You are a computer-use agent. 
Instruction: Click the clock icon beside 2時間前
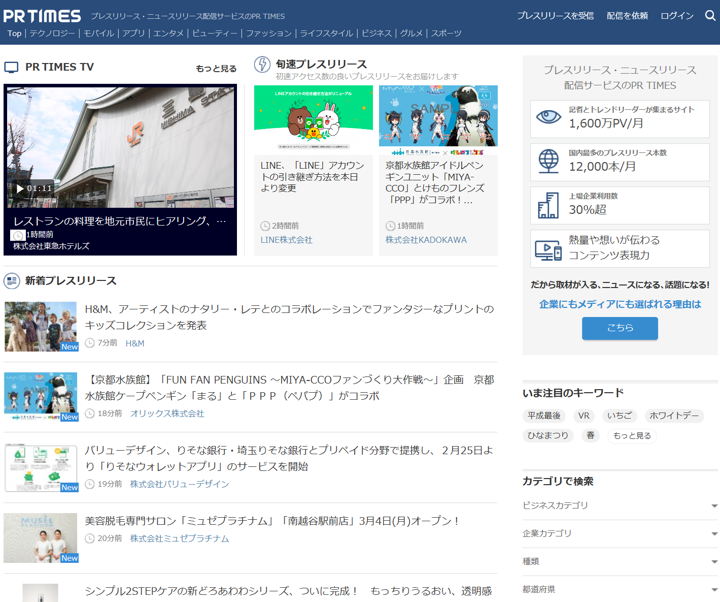pyautogui.click(x=265, y=226)
